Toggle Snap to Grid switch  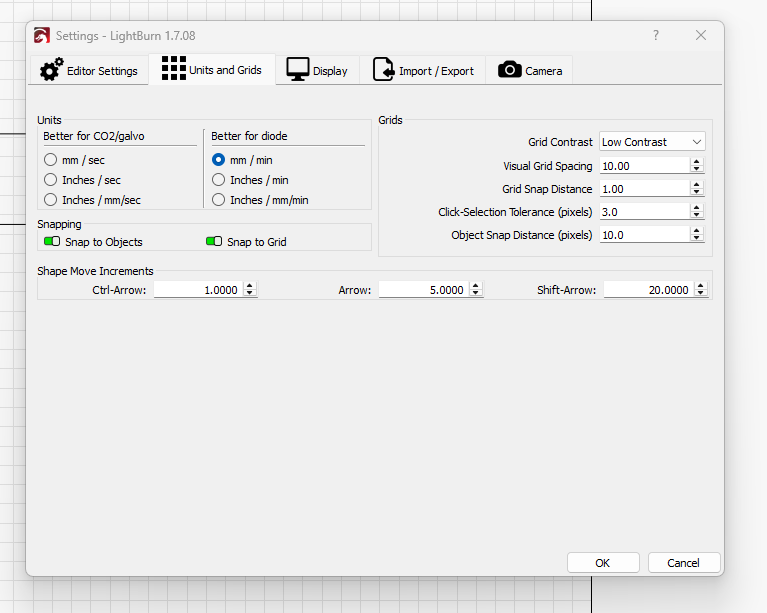(x=214, y=241)
